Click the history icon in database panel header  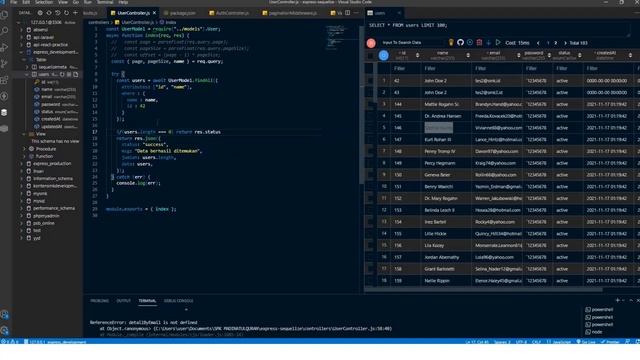pos(58,13)
